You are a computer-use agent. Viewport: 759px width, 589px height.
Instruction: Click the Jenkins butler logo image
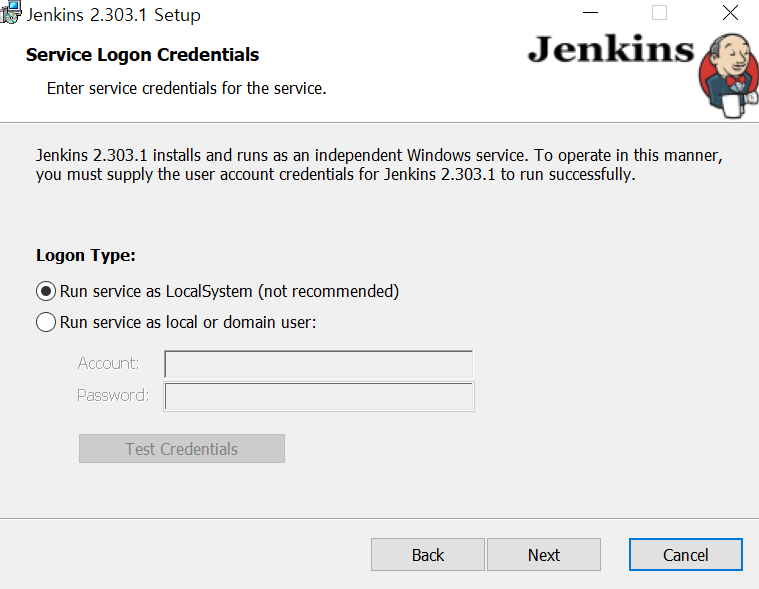(729, 76)
